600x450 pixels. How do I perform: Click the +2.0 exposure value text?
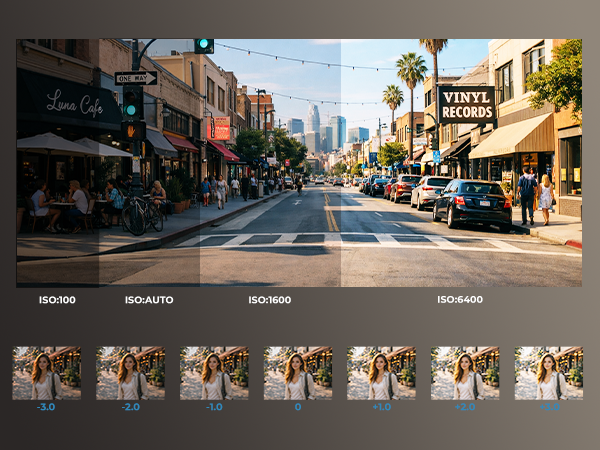pos(465,407)
